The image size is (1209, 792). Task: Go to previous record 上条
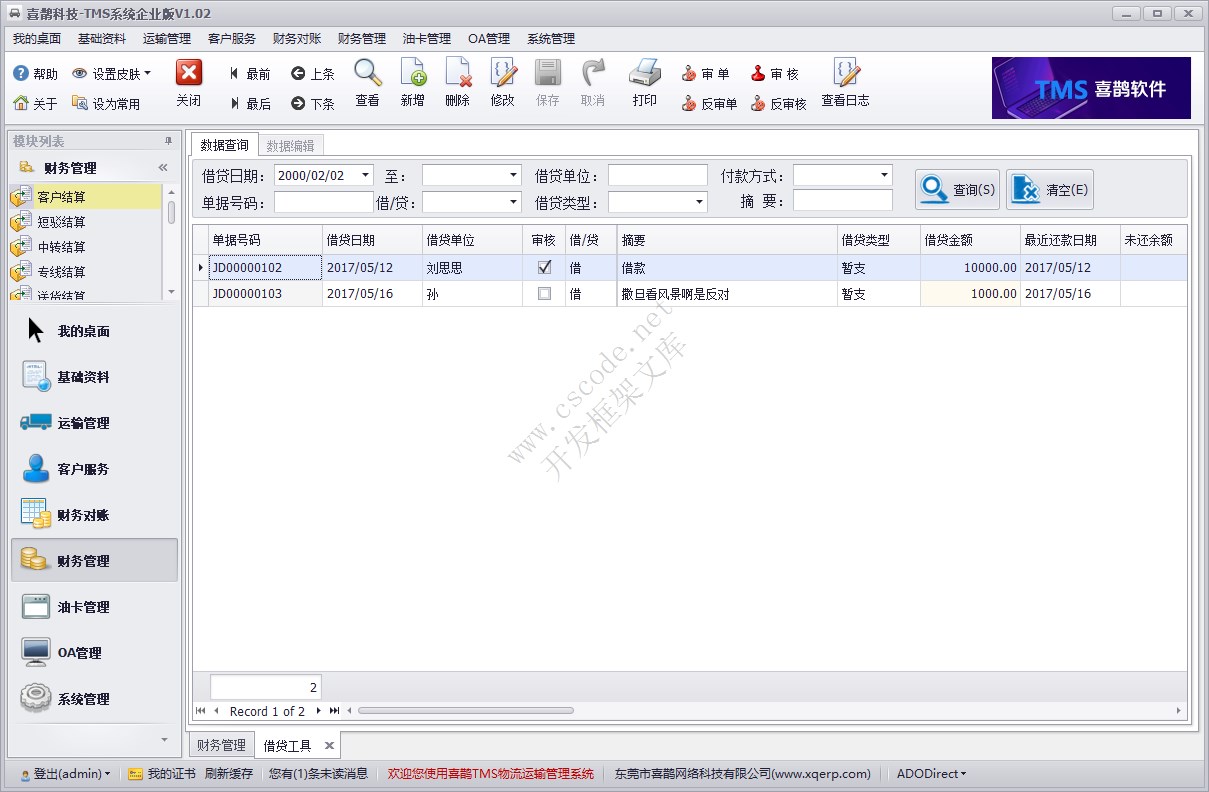[313, 74]
